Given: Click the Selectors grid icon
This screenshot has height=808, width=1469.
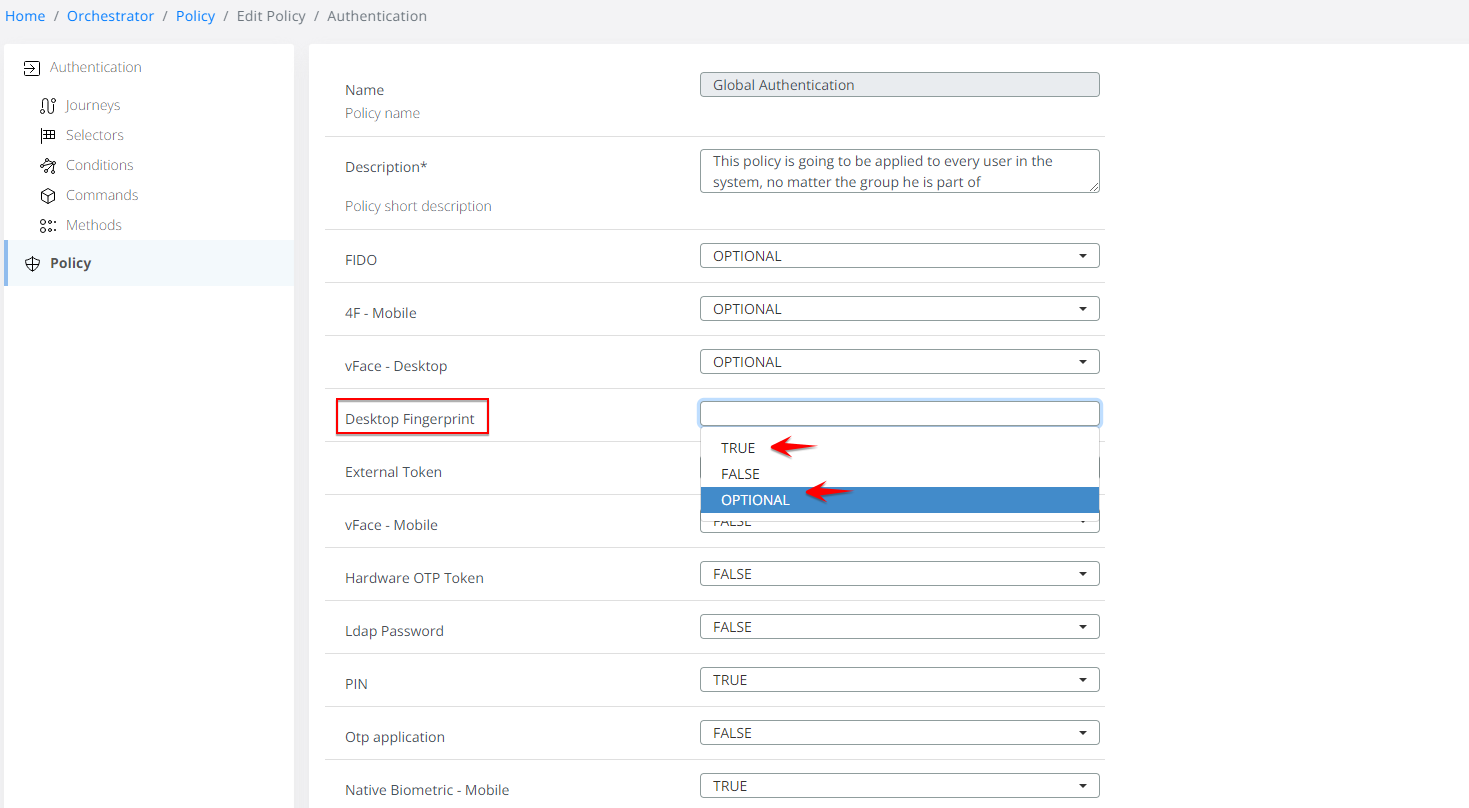Looking at the screenshot, I should pos(47,136).
